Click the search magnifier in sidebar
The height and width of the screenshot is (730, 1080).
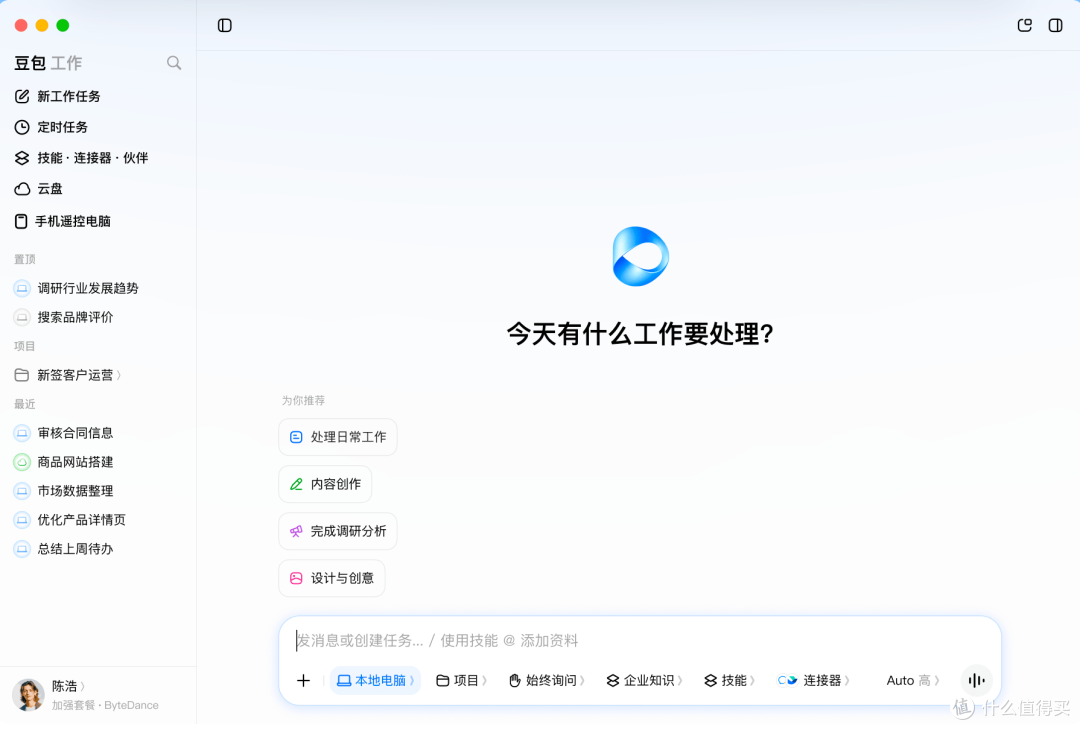point(174,63)
